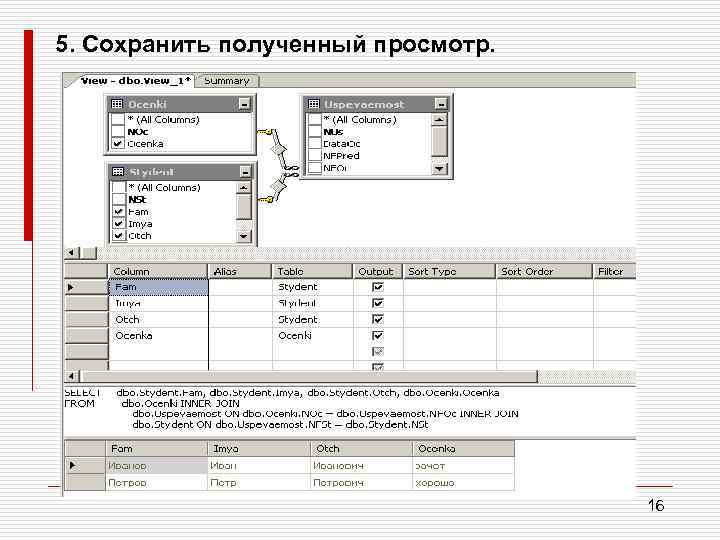This screenshot has width=720, height=540.
Task: Click the Column header in grid pane
Action: point(158,271)
